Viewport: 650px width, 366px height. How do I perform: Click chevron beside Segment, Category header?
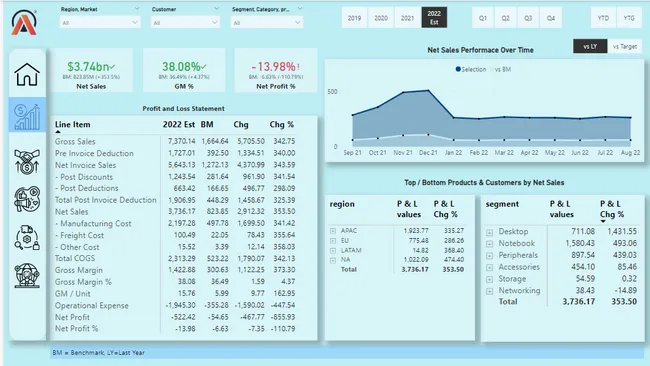coord(300,8)
